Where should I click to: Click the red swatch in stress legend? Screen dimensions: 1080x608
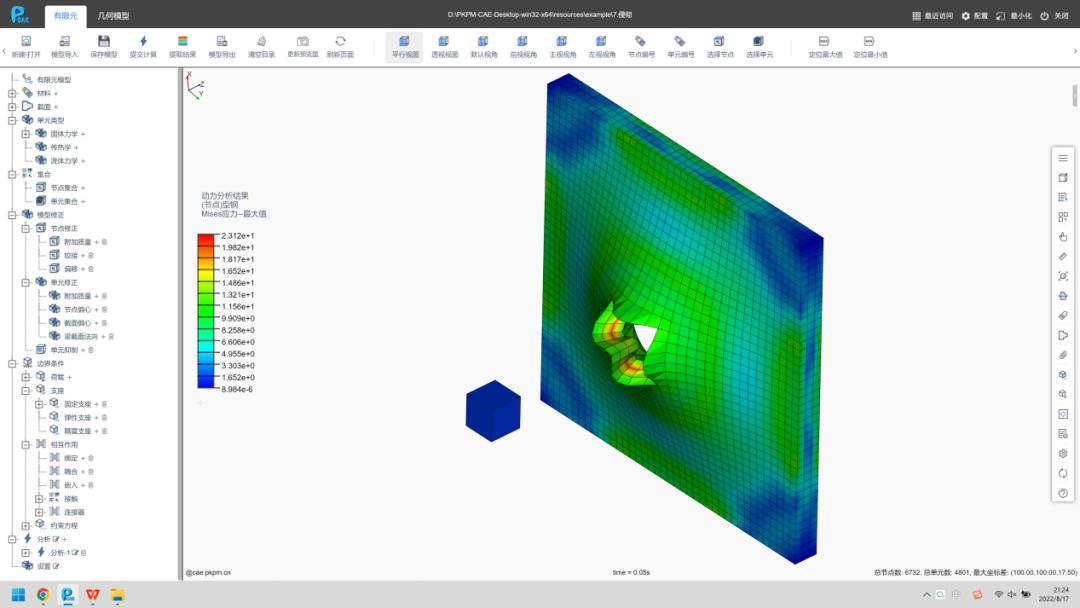coord(206,237)
